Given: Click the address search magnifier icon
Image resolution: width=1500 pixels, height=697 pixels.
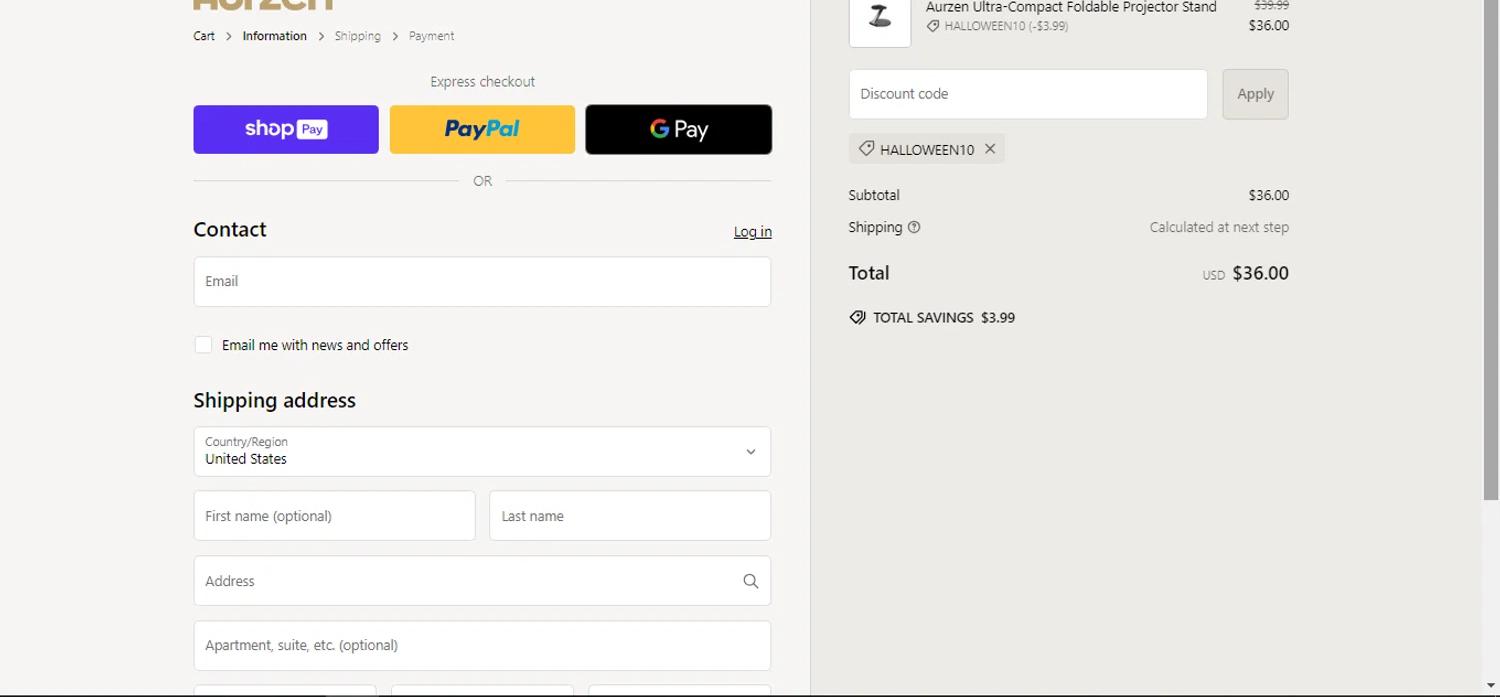Looking at the screenshot, I should click(x=750, y=581).
